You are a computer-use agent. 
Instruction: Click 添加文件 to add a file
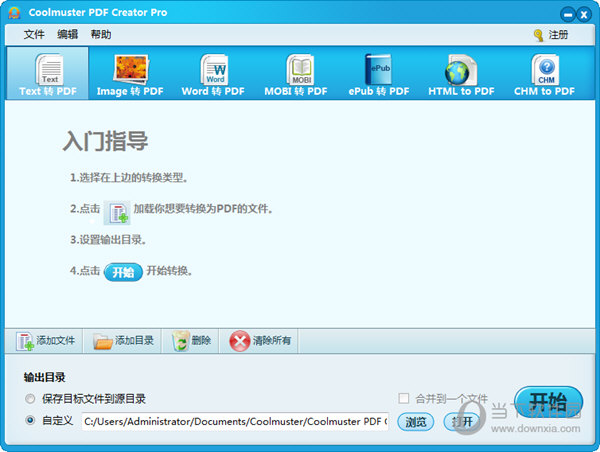click(45, 341)
